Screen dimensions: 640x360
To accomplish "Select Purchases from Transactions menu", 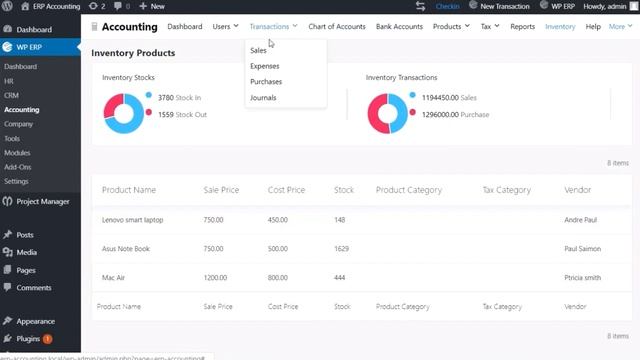I will [x=266, y=82].
